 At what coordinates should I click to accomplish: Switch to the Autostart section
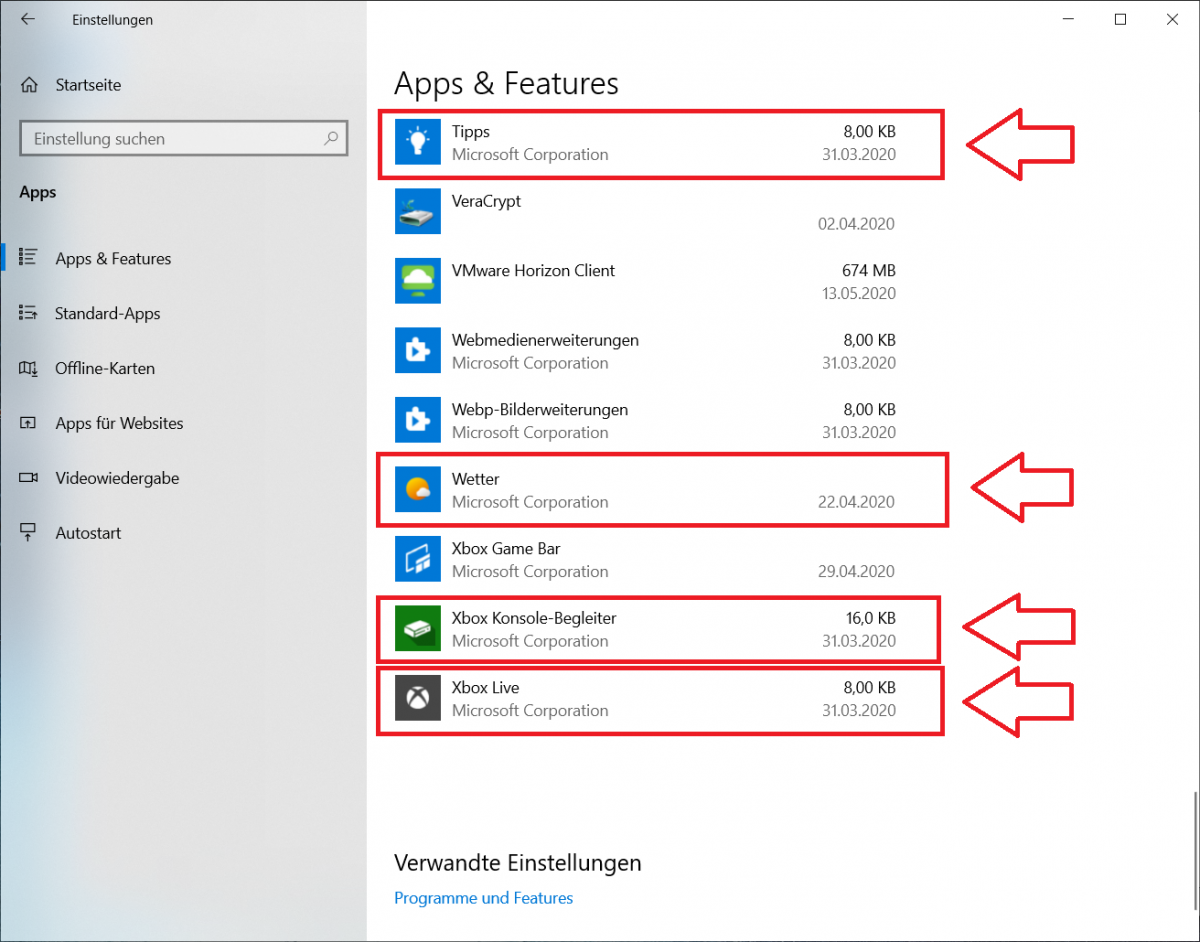click(x=88, y=533)
